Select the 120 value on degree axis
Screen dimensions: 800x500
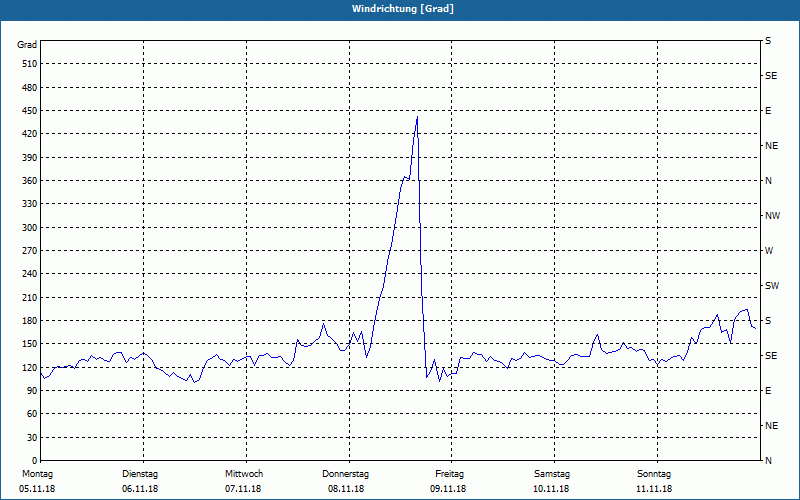point(30,367)
